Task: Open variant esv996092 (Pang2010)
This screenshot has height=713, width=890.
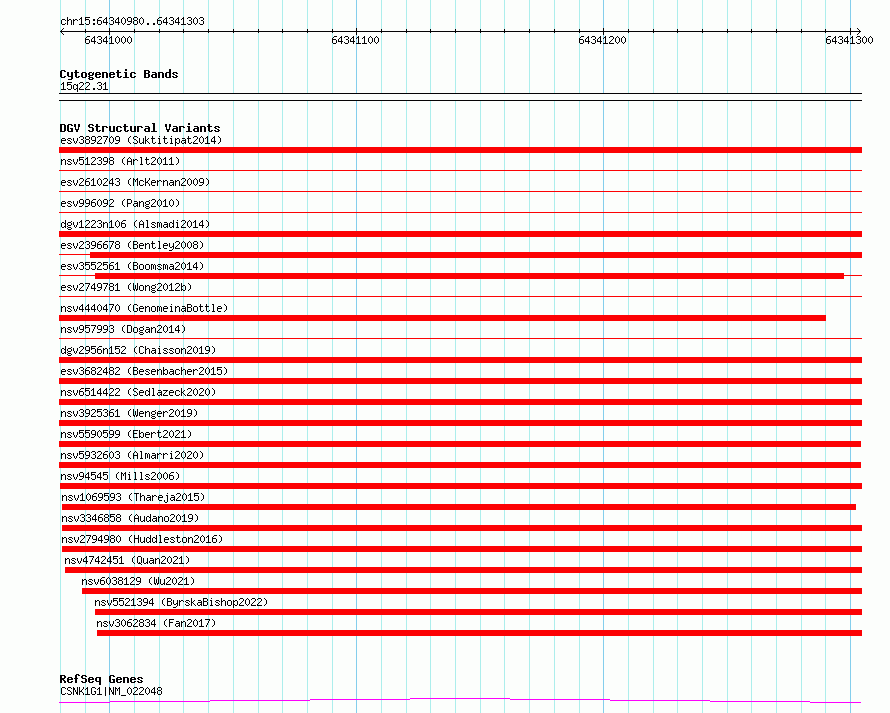Action: coord(120,203)
